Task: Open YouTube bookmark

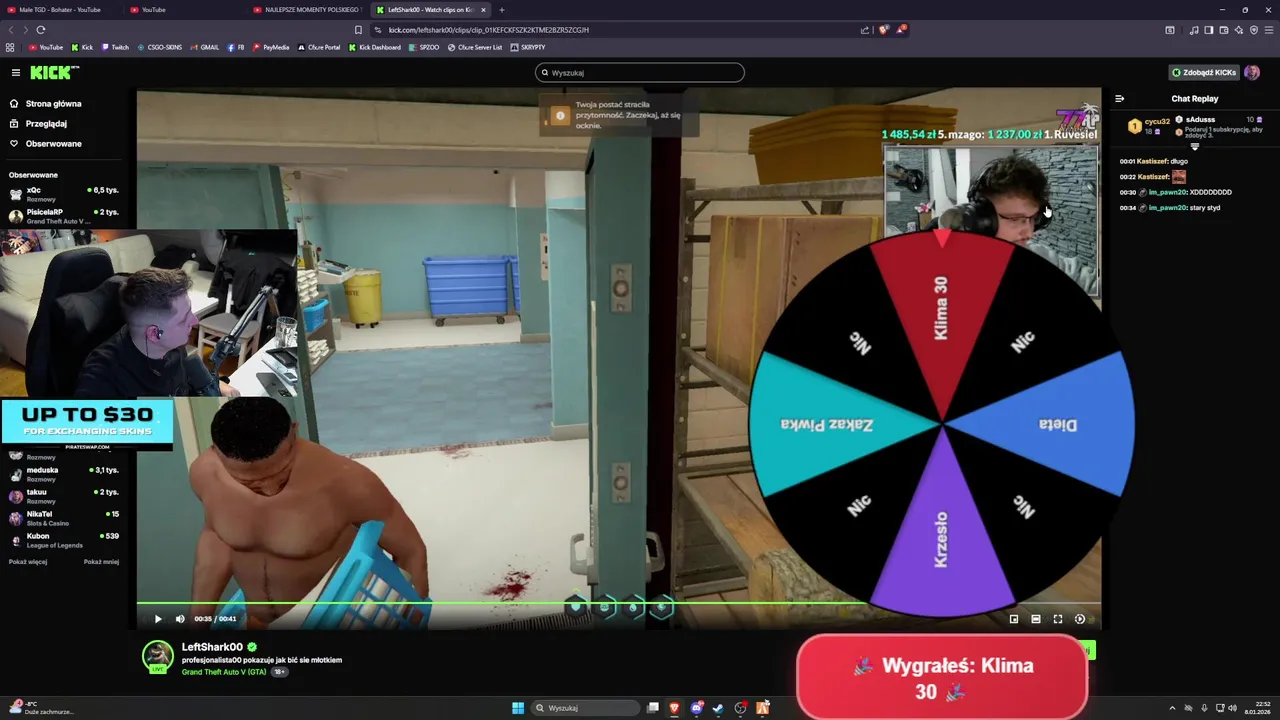Action: point(45,47)
